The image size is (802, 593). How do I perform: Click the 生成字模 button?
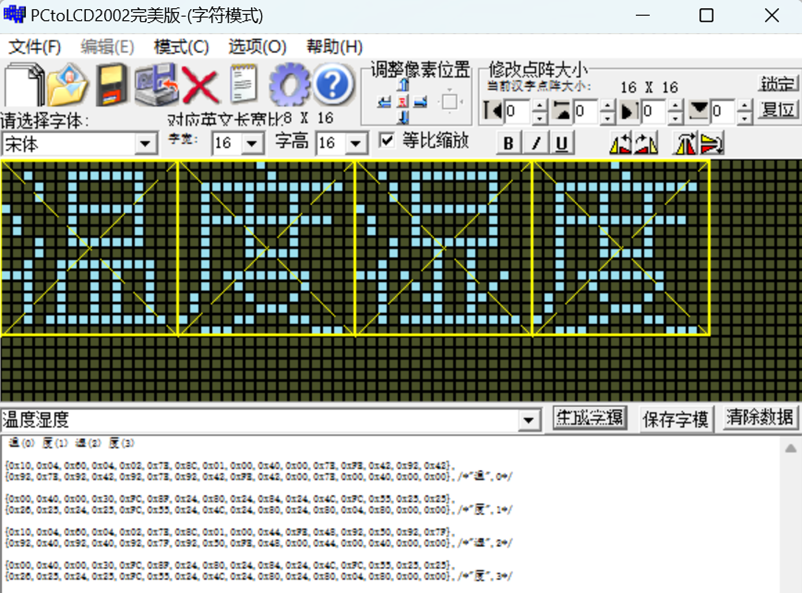[589, 418]
